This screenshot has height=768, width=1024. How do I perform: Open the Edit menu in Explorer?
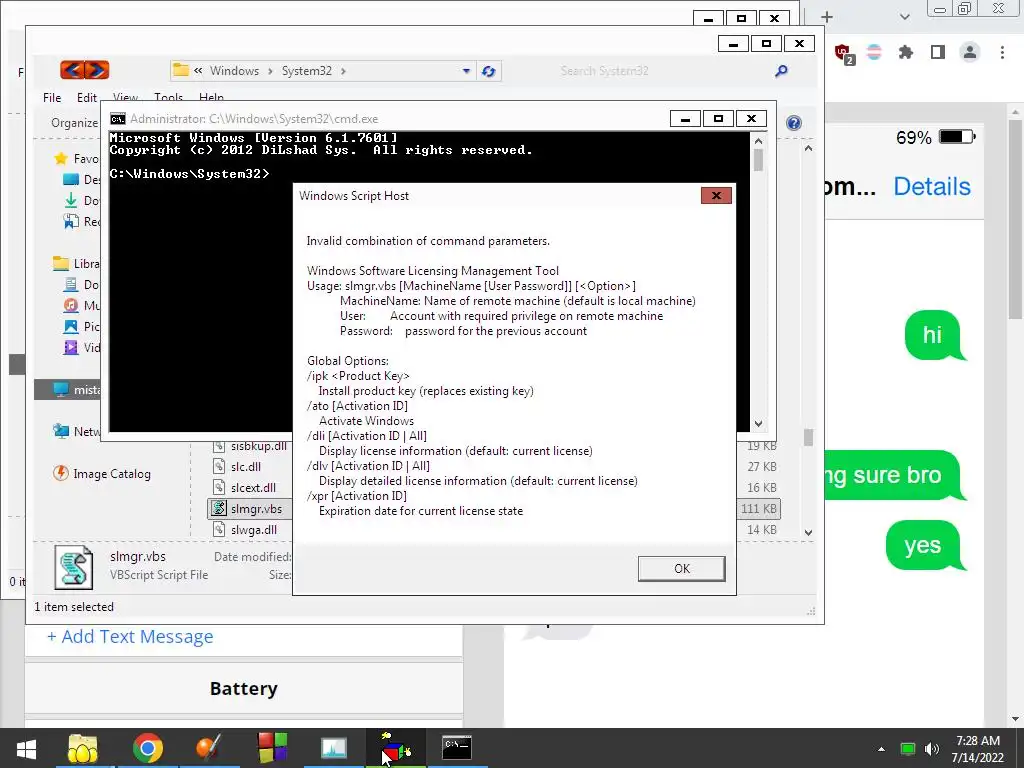[86, 97]
